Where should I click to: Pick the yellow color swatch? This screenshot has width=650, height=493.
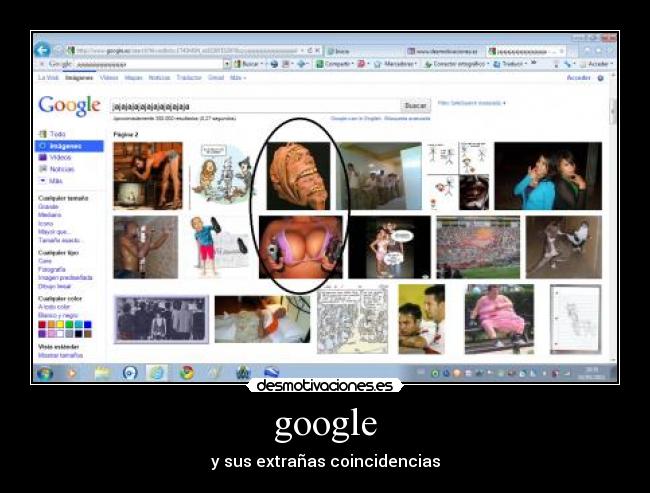[60, 325]
